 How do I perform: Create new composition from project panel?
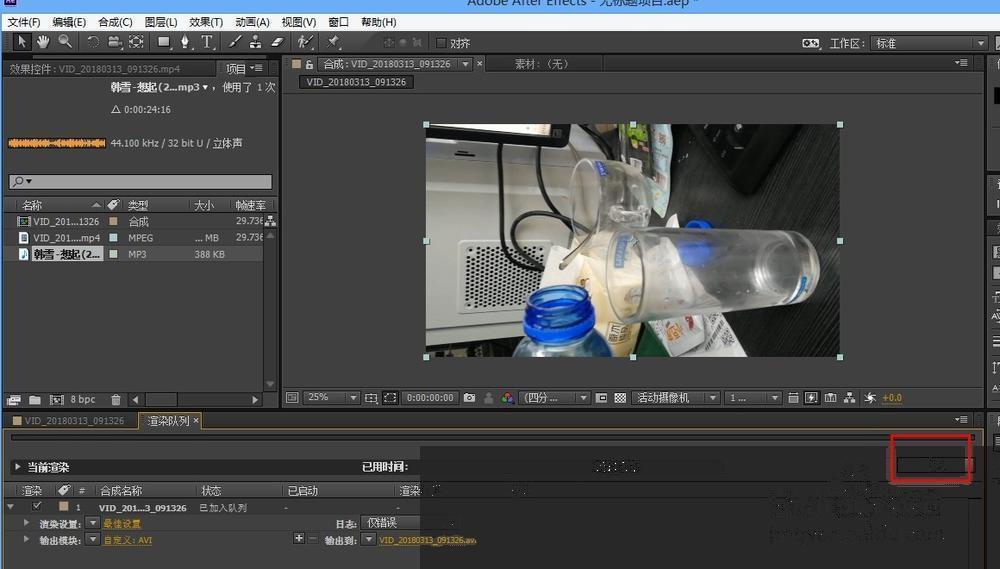pos(57,400)
